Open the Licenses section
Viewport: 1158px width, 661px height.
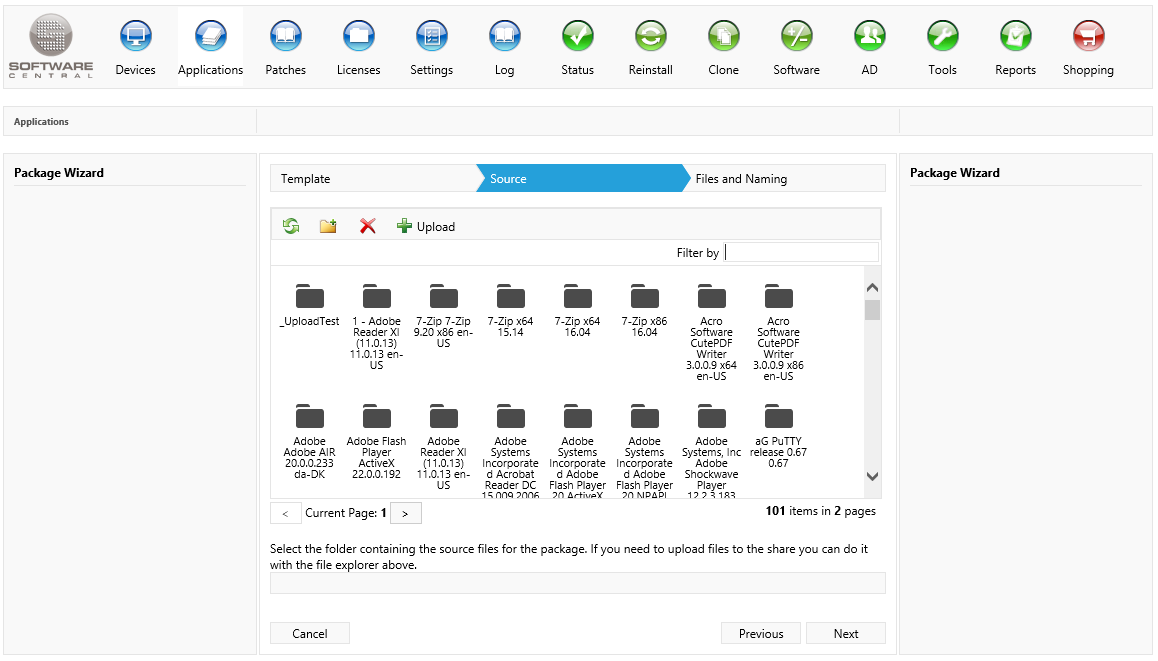(358, 48)
